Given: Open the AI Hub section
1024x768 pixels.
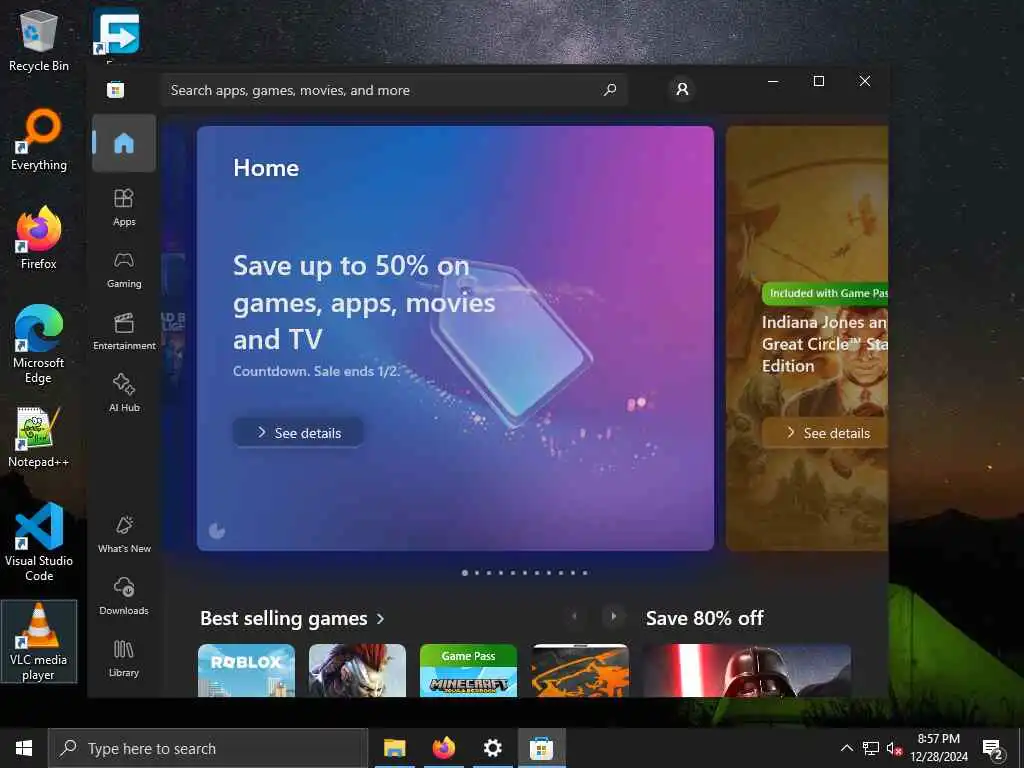Looking at the screenshot, I should tap(124, 392).
